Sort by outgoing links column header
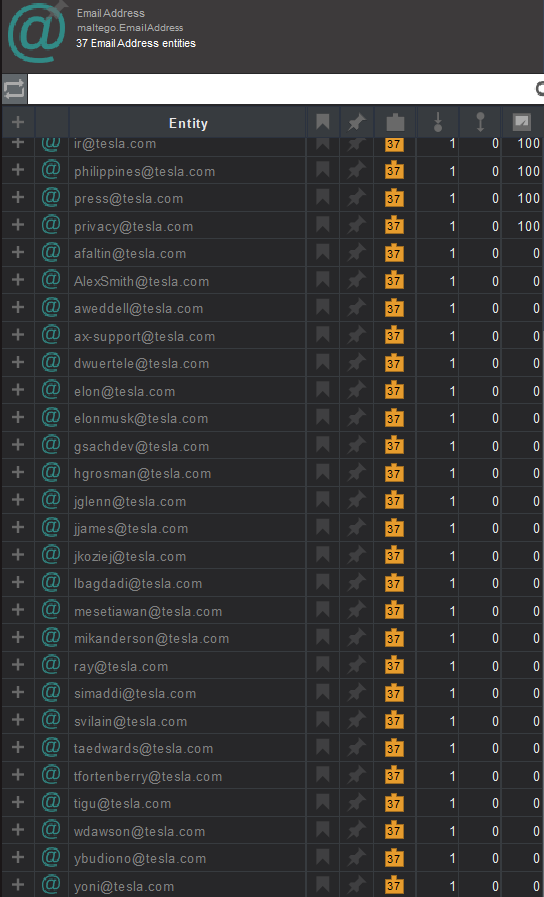The width and height of the screenshot is (544, 897). click(480, 122)
